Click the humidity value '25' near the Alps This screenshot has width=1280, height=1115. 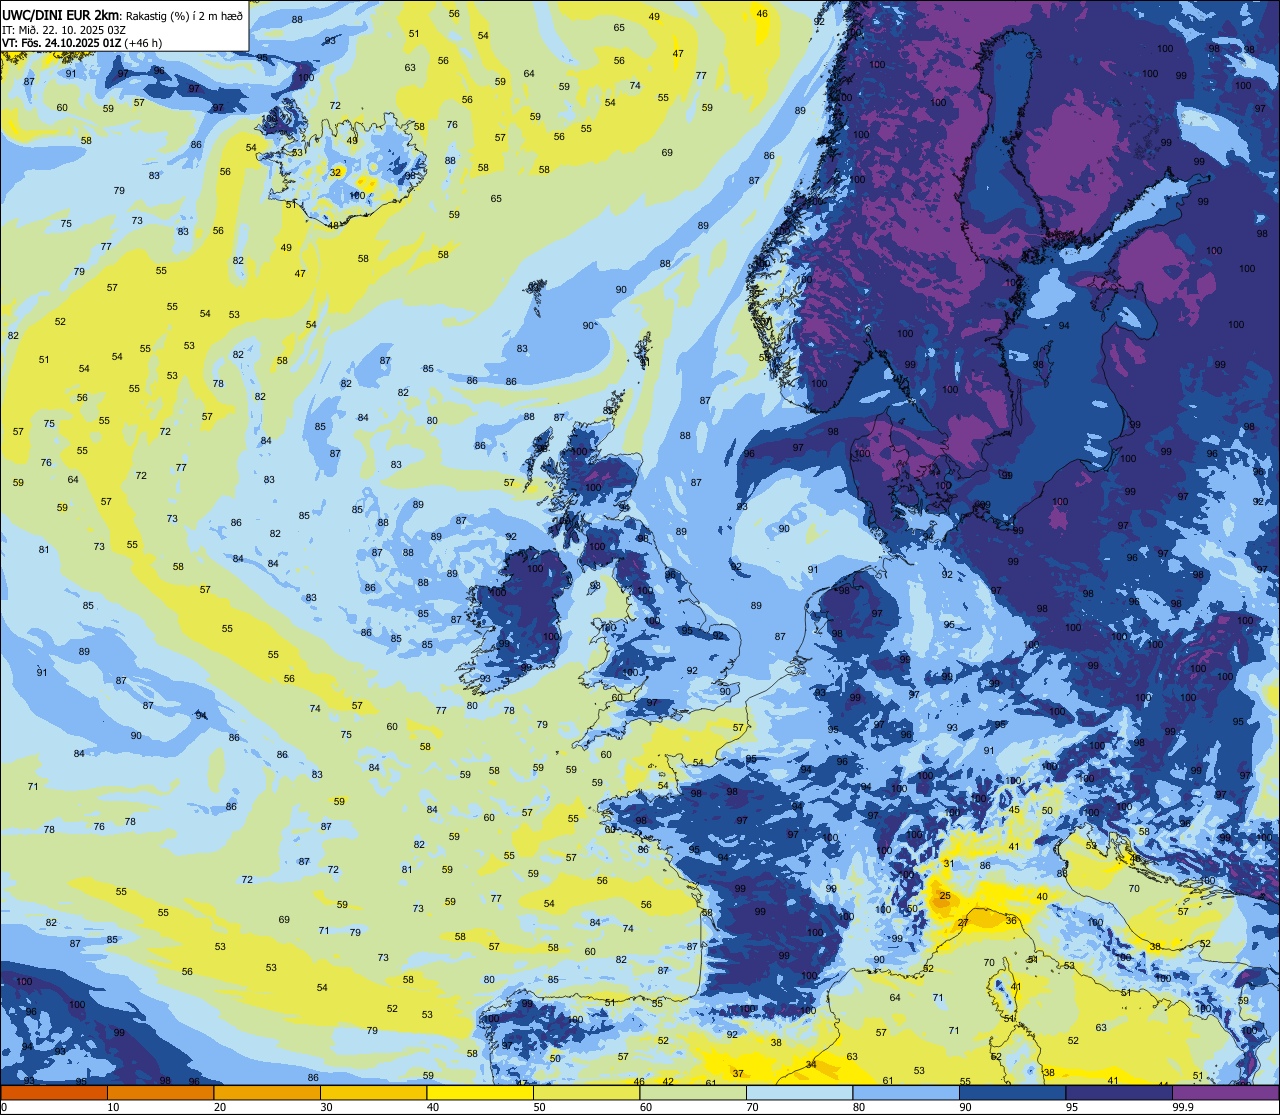[945, 895]
